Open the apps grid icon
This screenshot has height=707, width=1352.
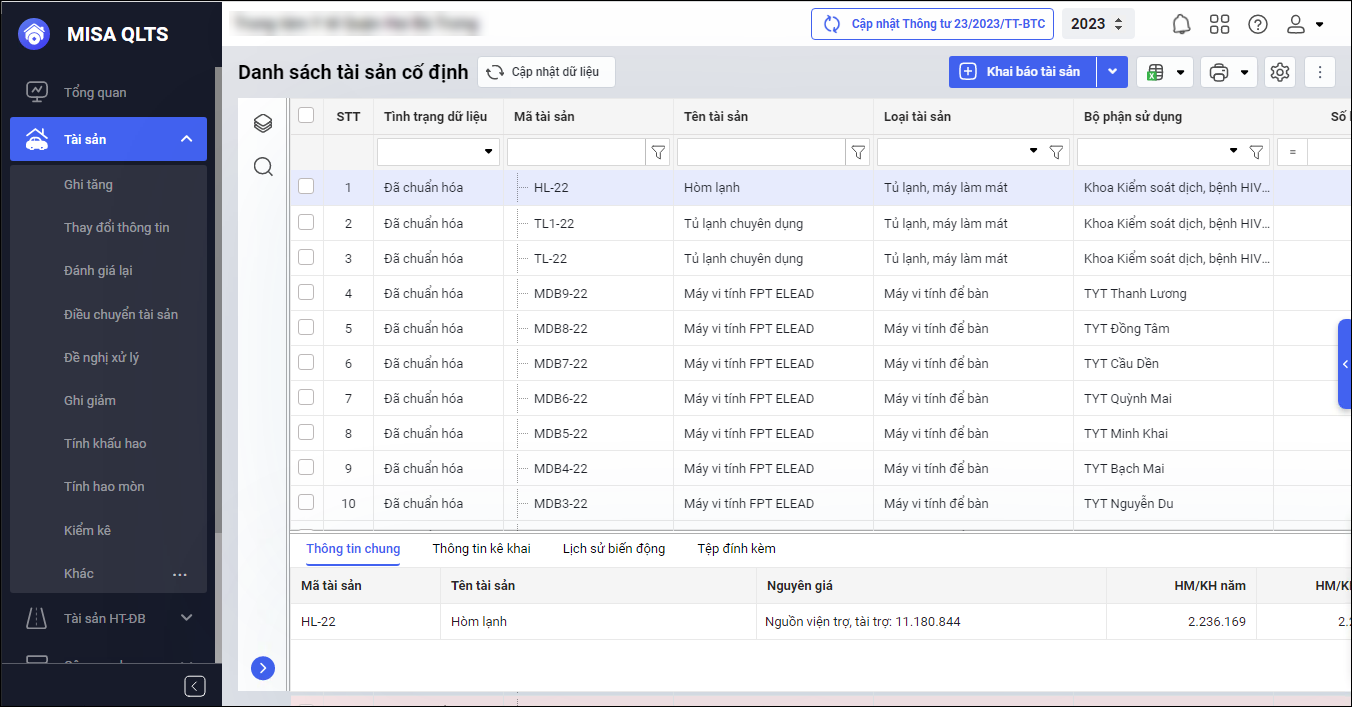coord(1219,24)
